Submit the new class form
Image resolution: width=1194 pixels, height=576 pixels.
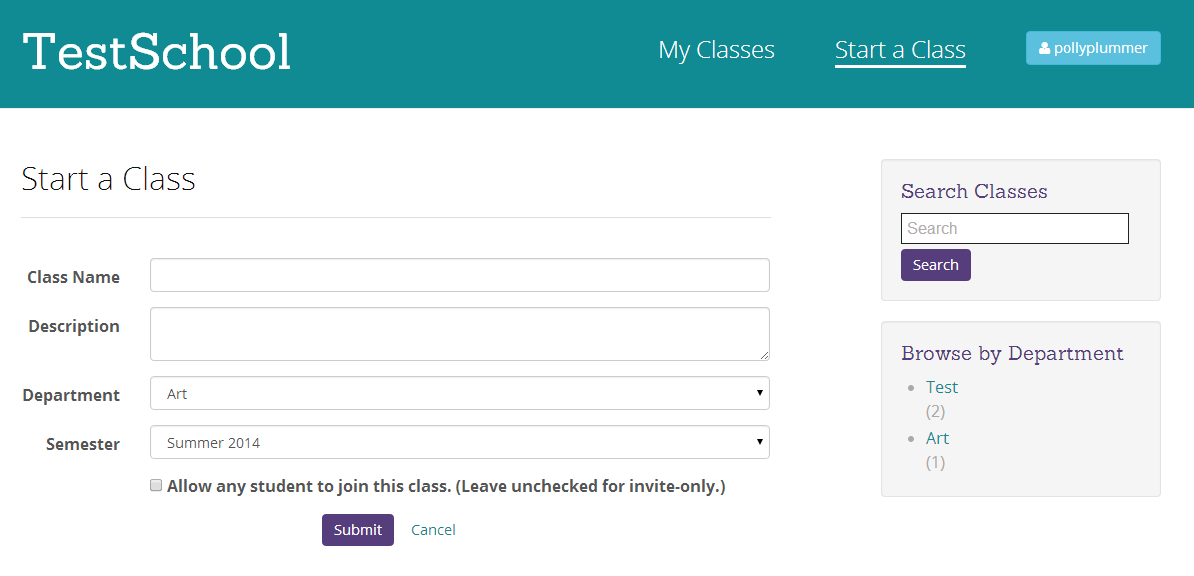[357, 529]
